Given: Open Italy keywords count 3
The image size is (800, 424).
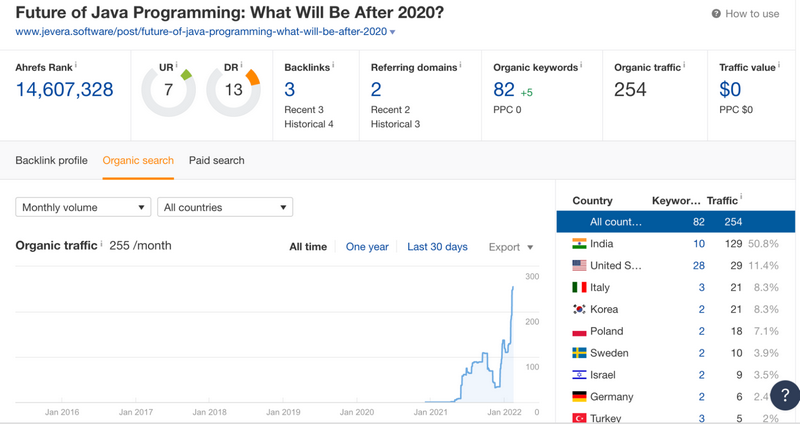Looking at the screenshot, I should click(702, 288).
